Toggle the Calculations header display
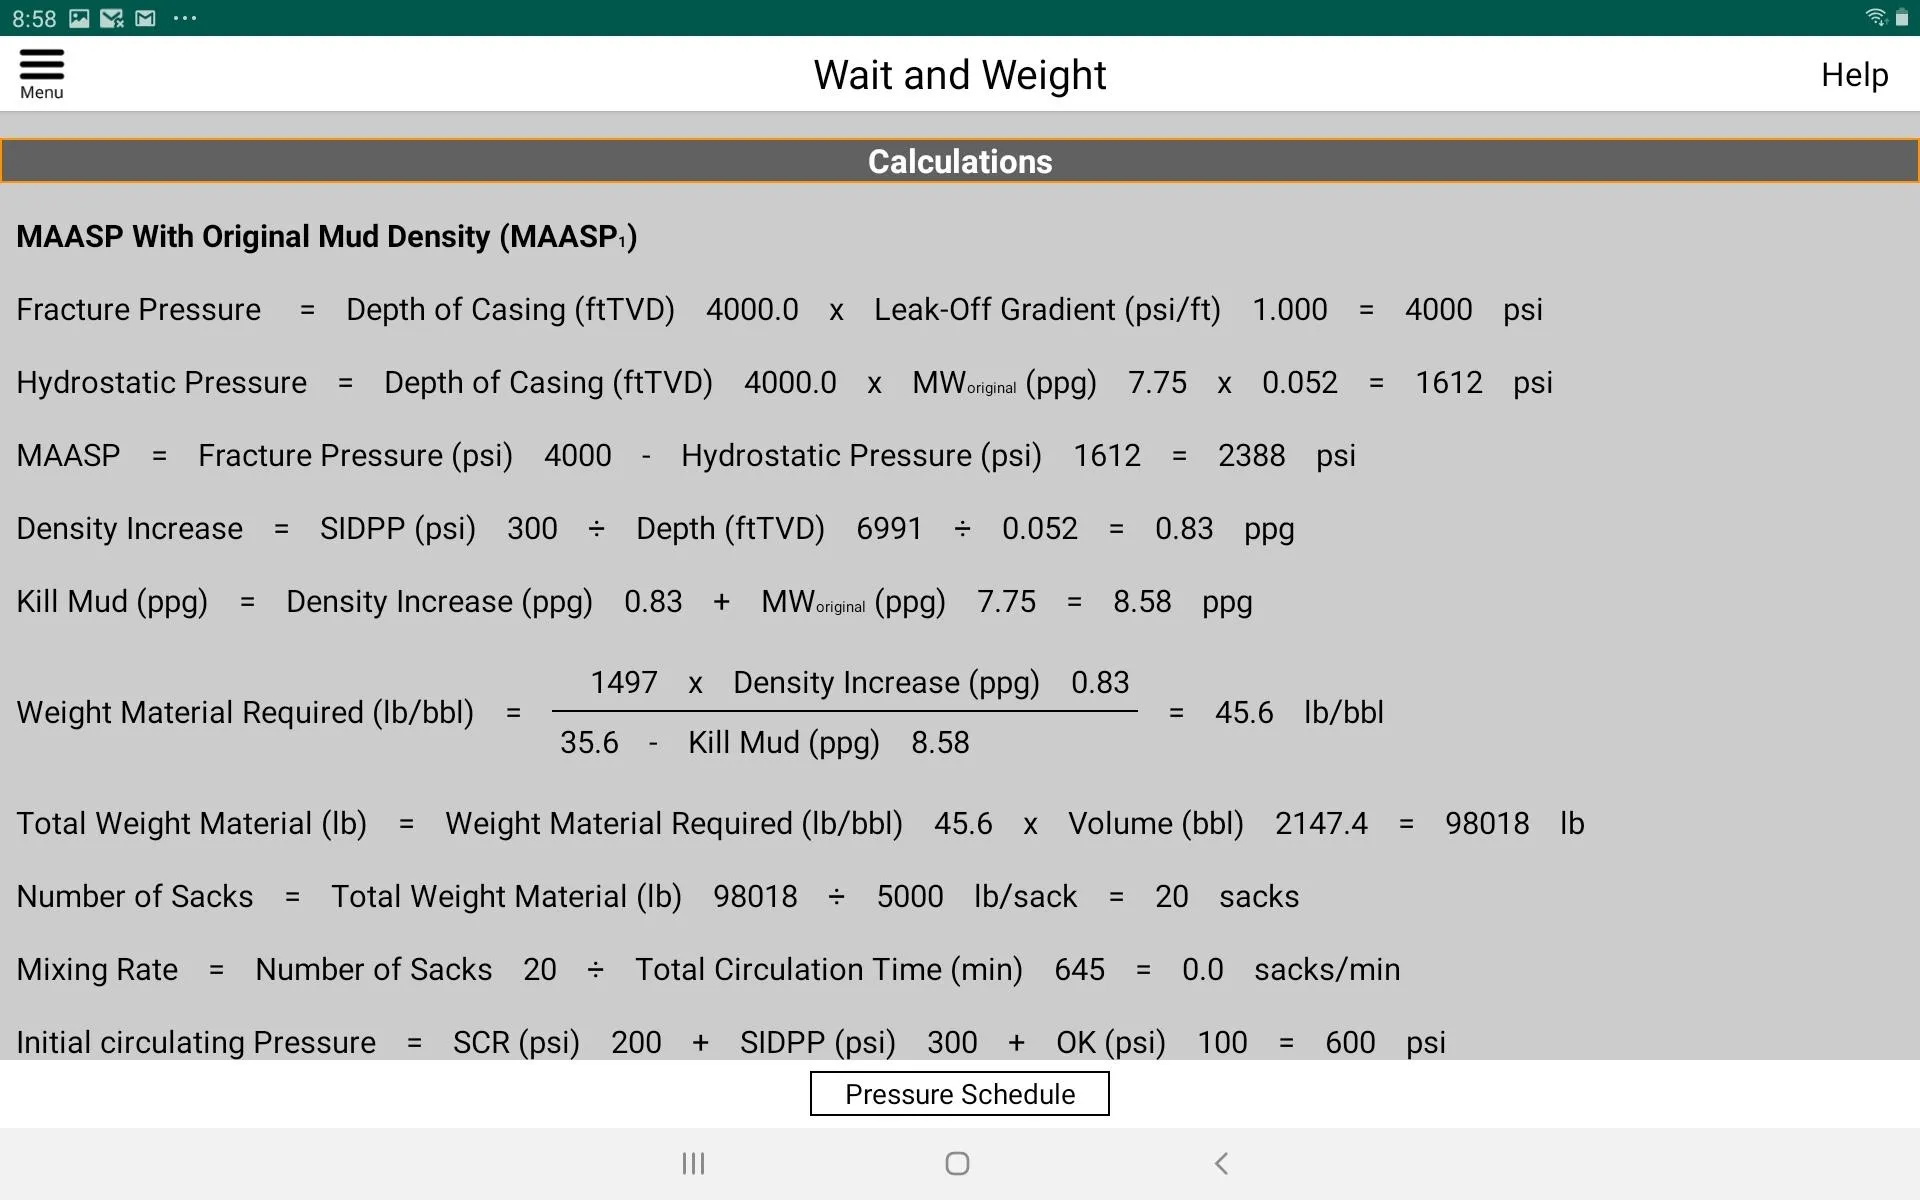 click(959, 162)
